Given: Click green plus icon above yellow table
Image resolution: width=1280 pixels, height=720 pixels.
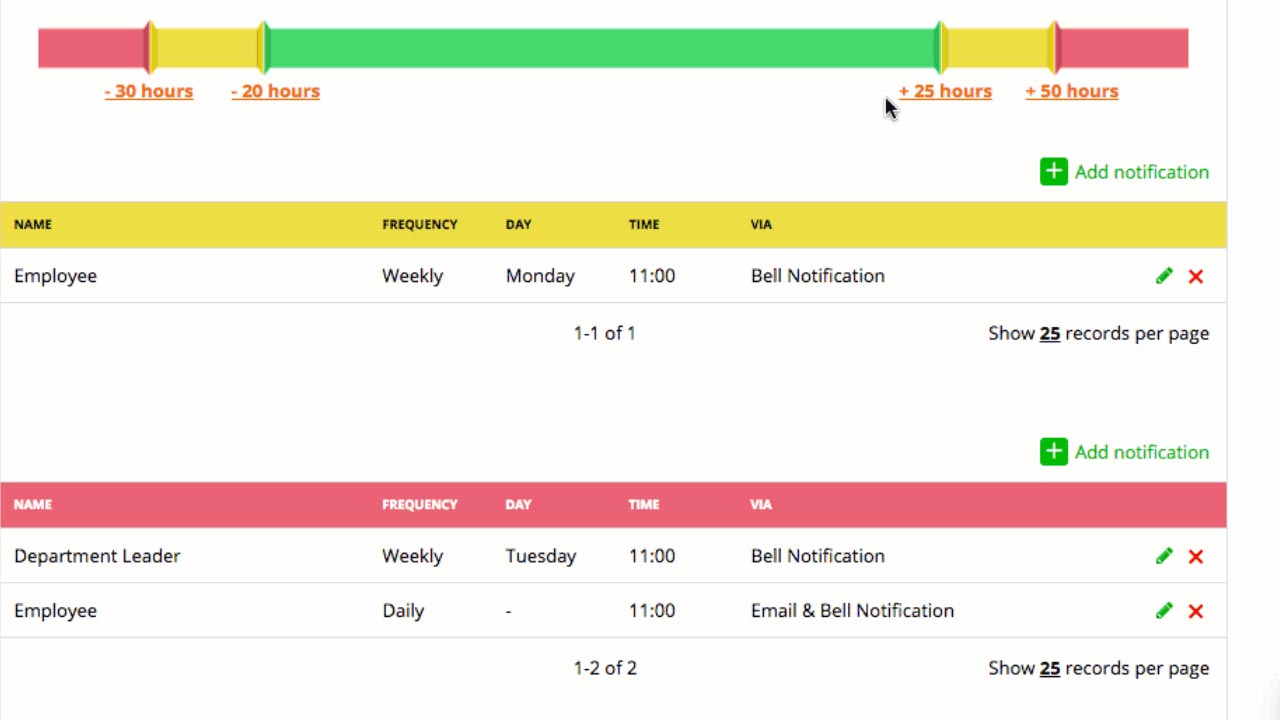Looking at the screenshot, I should click(x=1054, y=172).
